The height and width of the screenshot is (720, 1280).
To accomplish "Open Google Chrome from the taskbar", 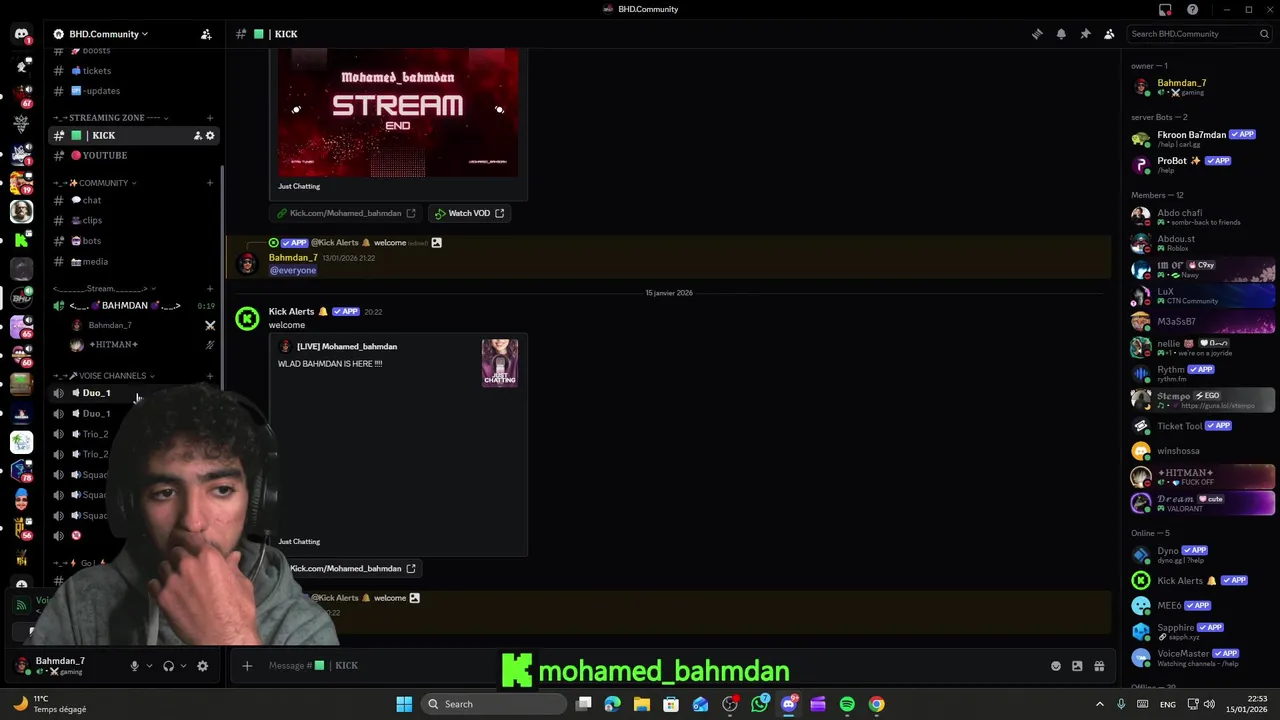I will click(x=876, y=704).
